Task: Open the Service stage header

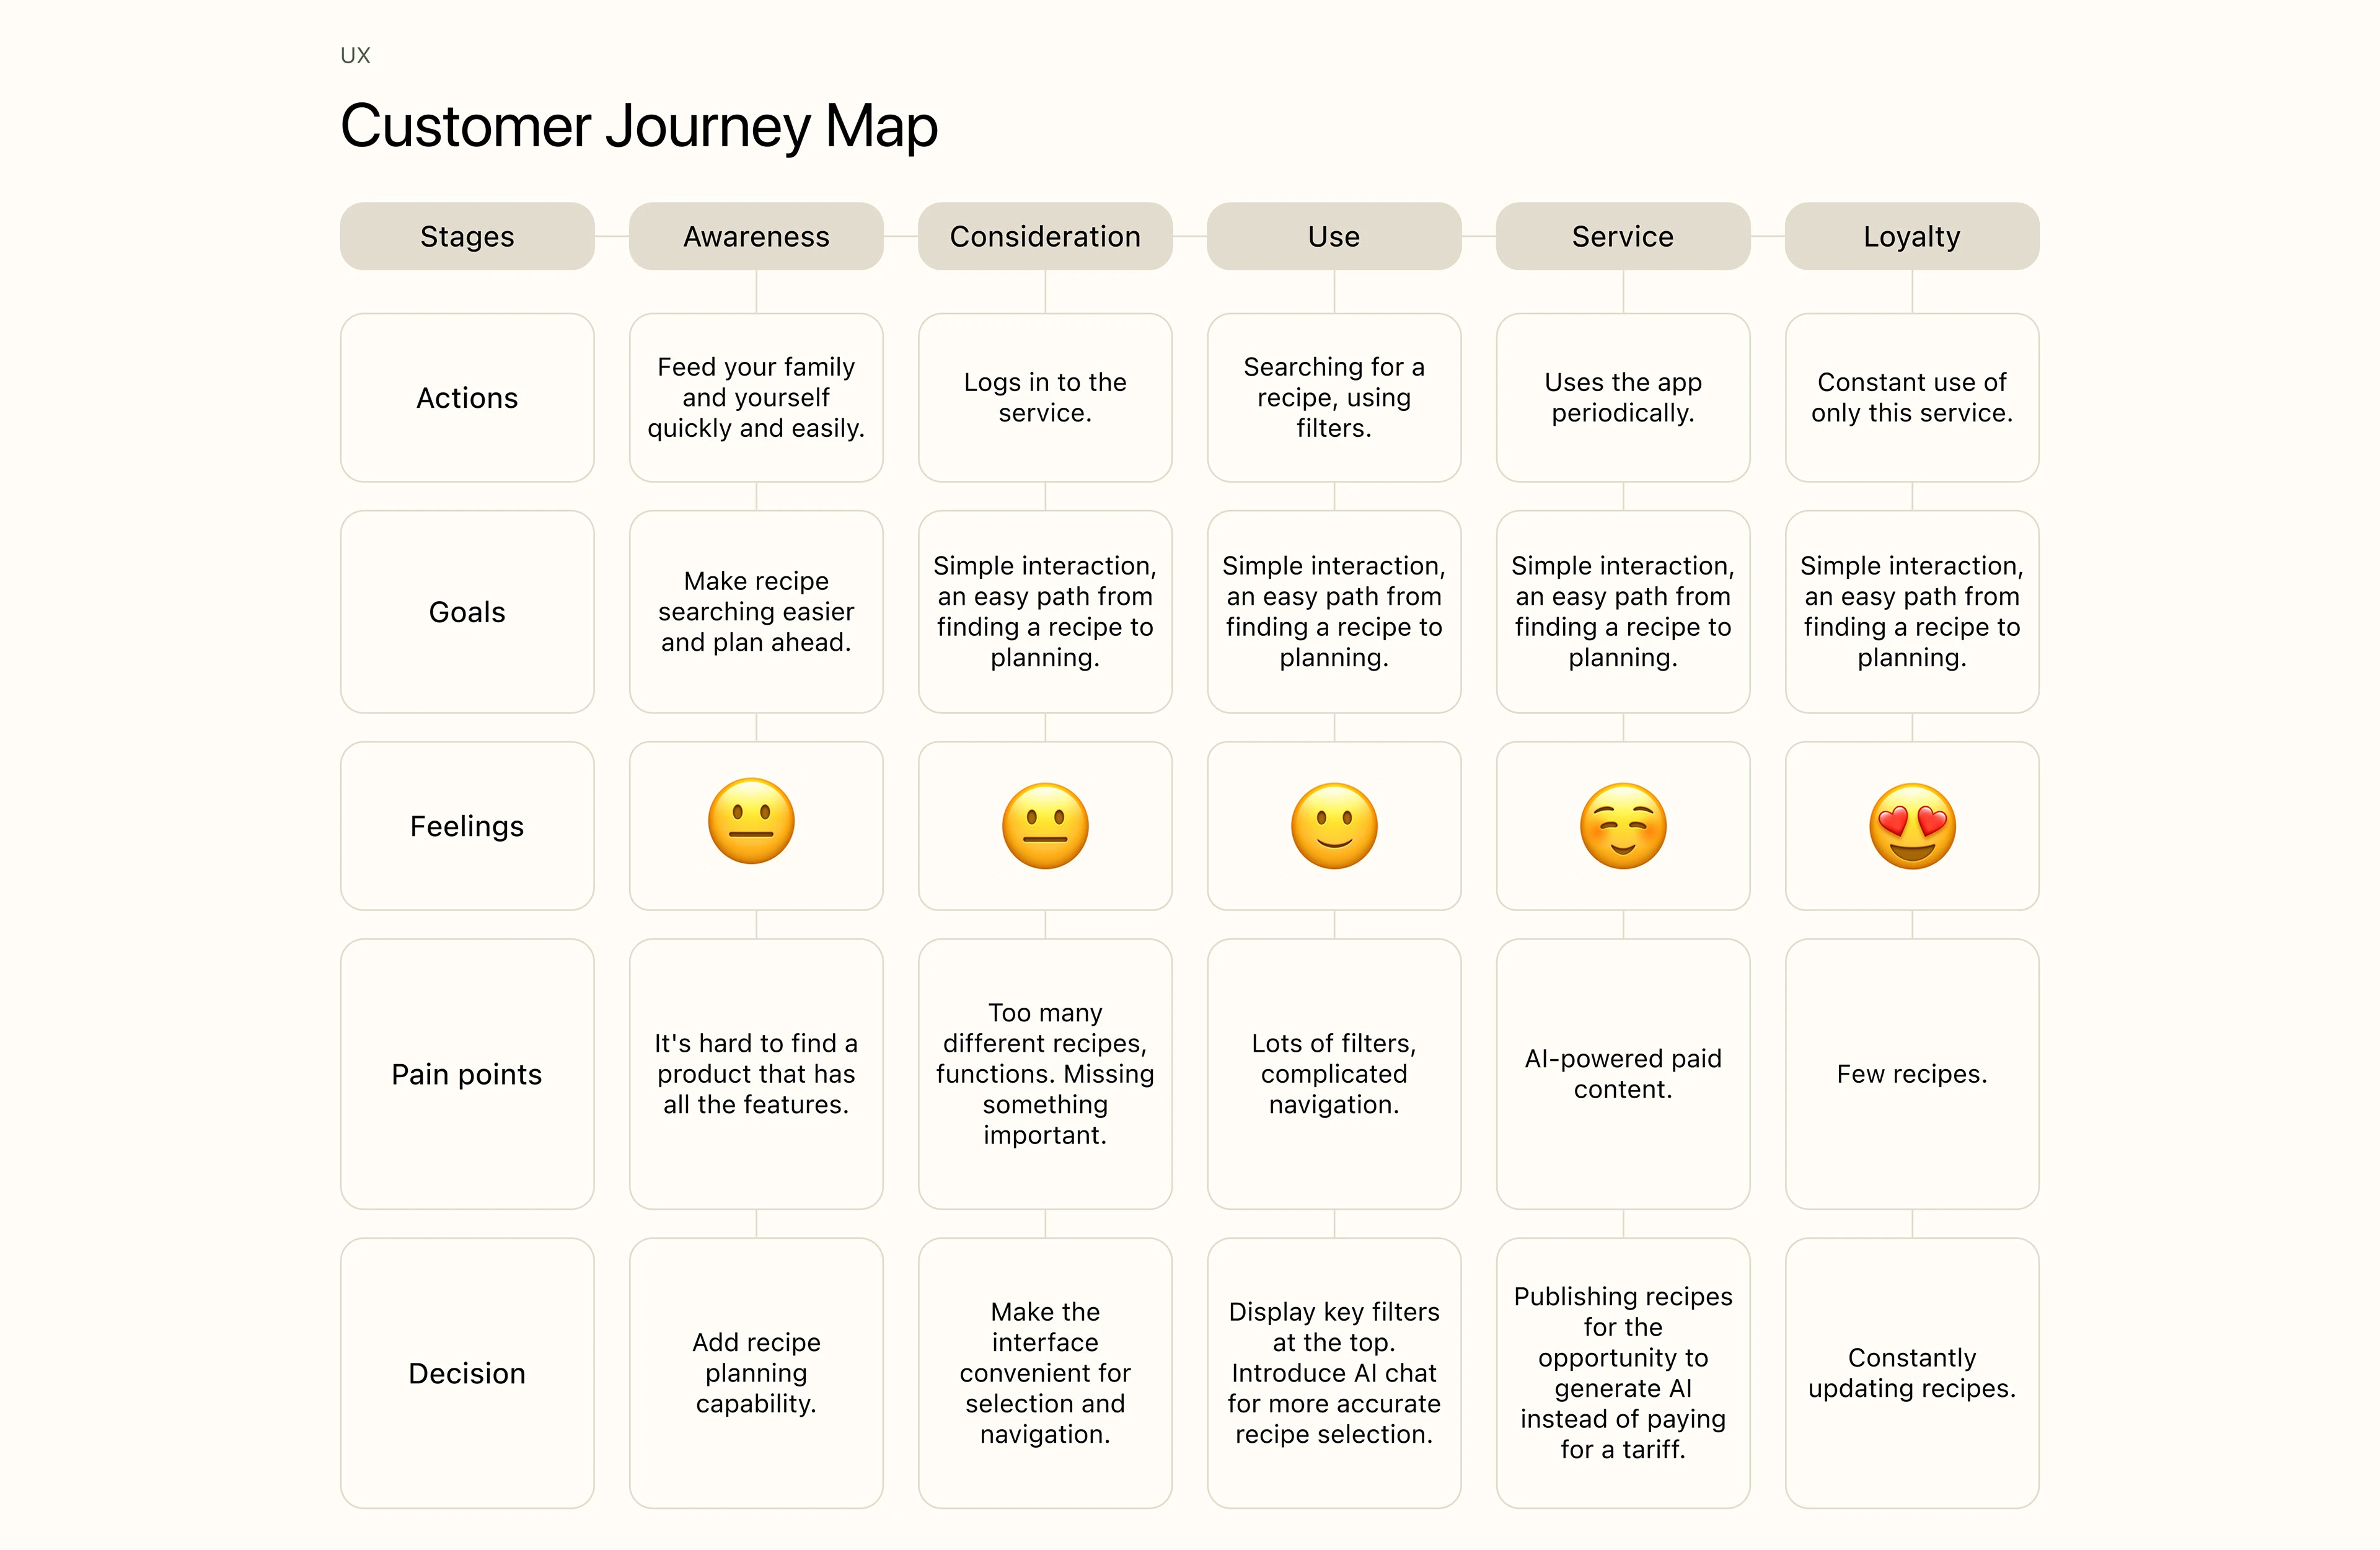Action: [x=1623, y=236]
